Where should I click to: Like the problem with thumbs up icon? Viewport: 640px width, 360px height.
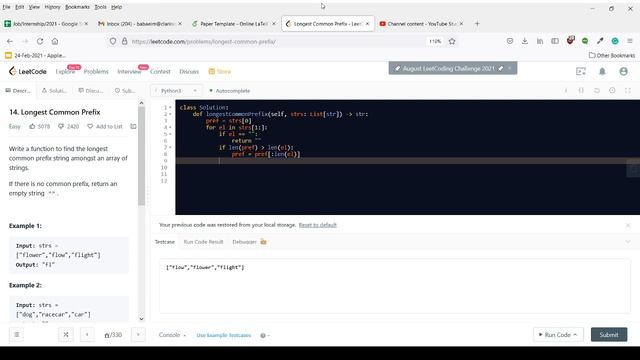coord(32,127)
